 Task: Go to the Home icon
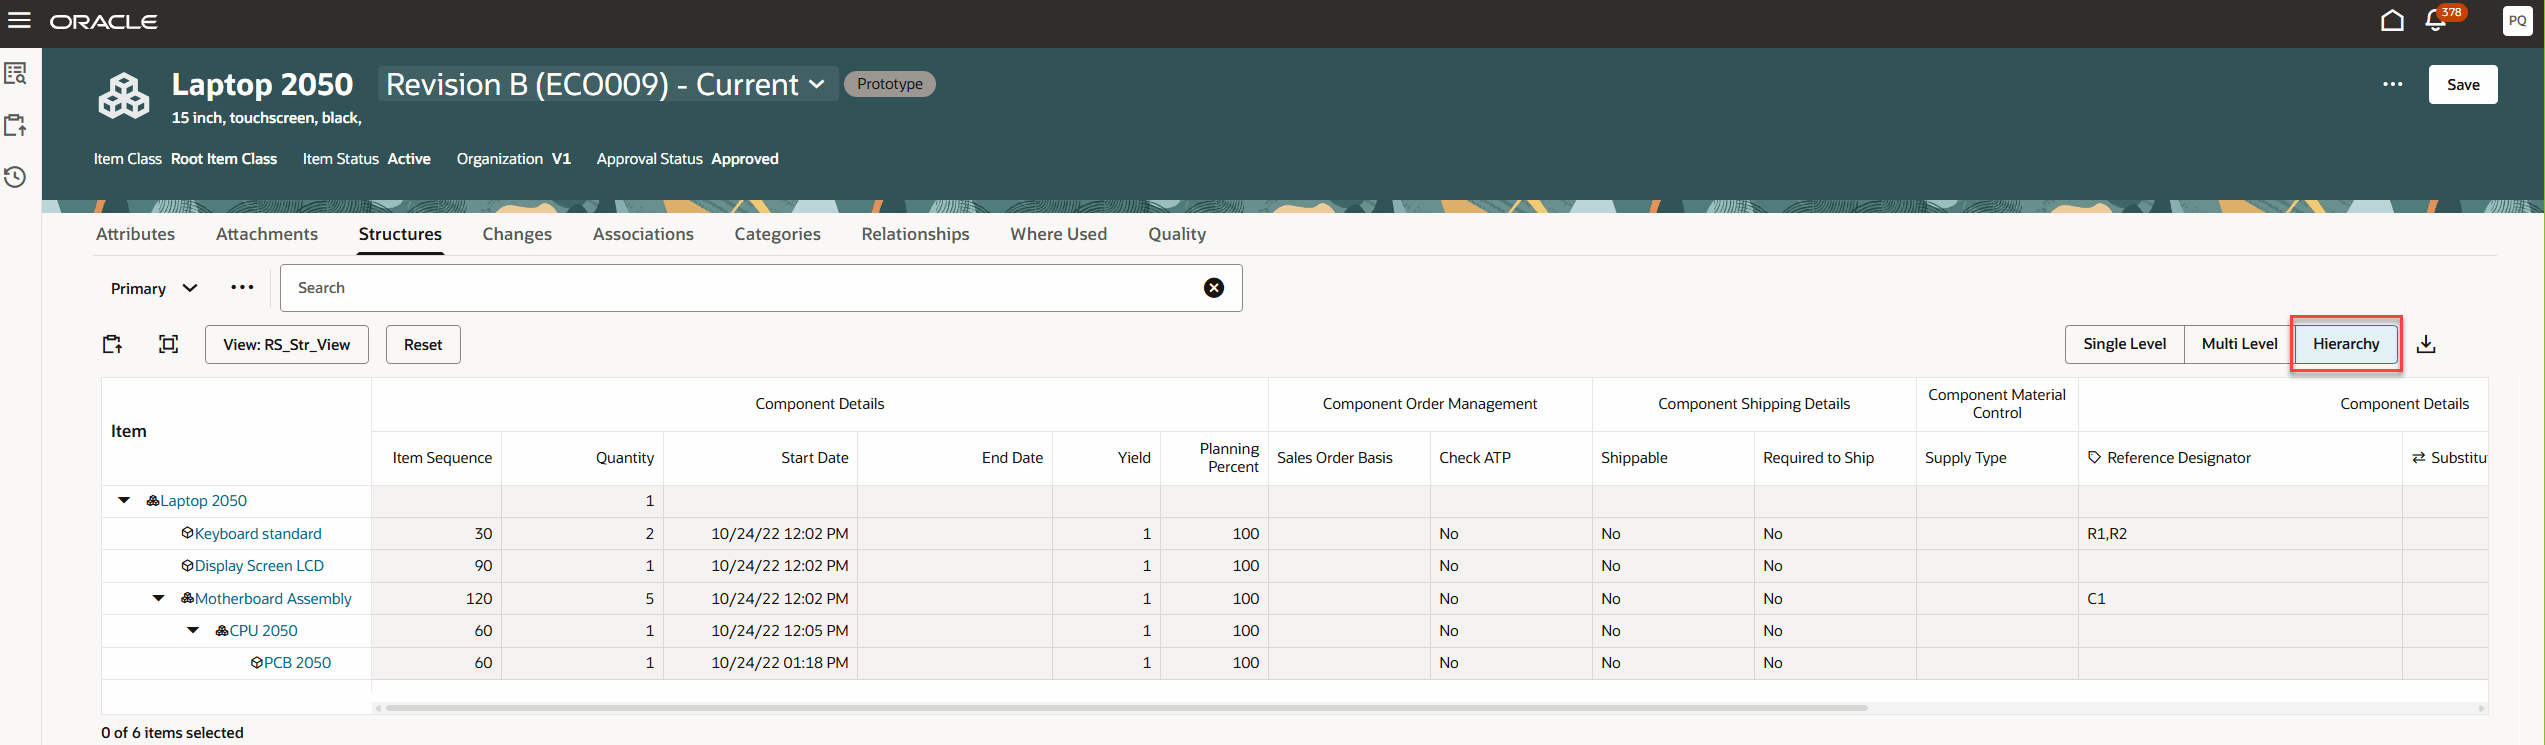tap(2392, 21)
